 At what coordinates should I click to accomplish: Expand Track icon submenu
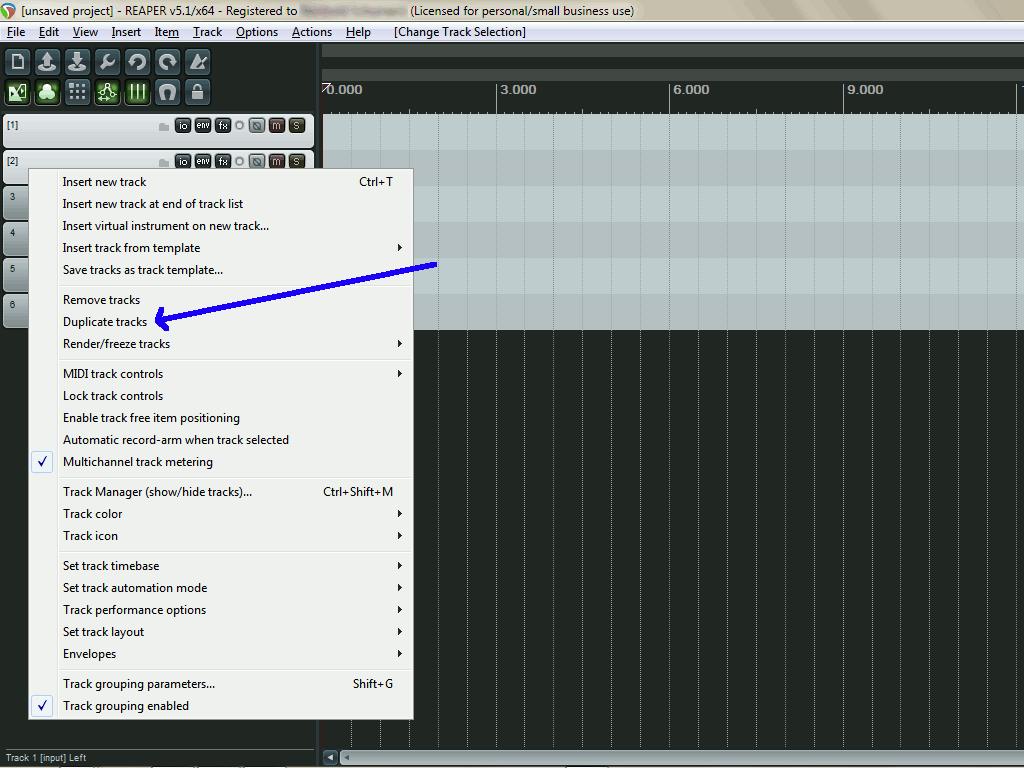pos(221,536)
